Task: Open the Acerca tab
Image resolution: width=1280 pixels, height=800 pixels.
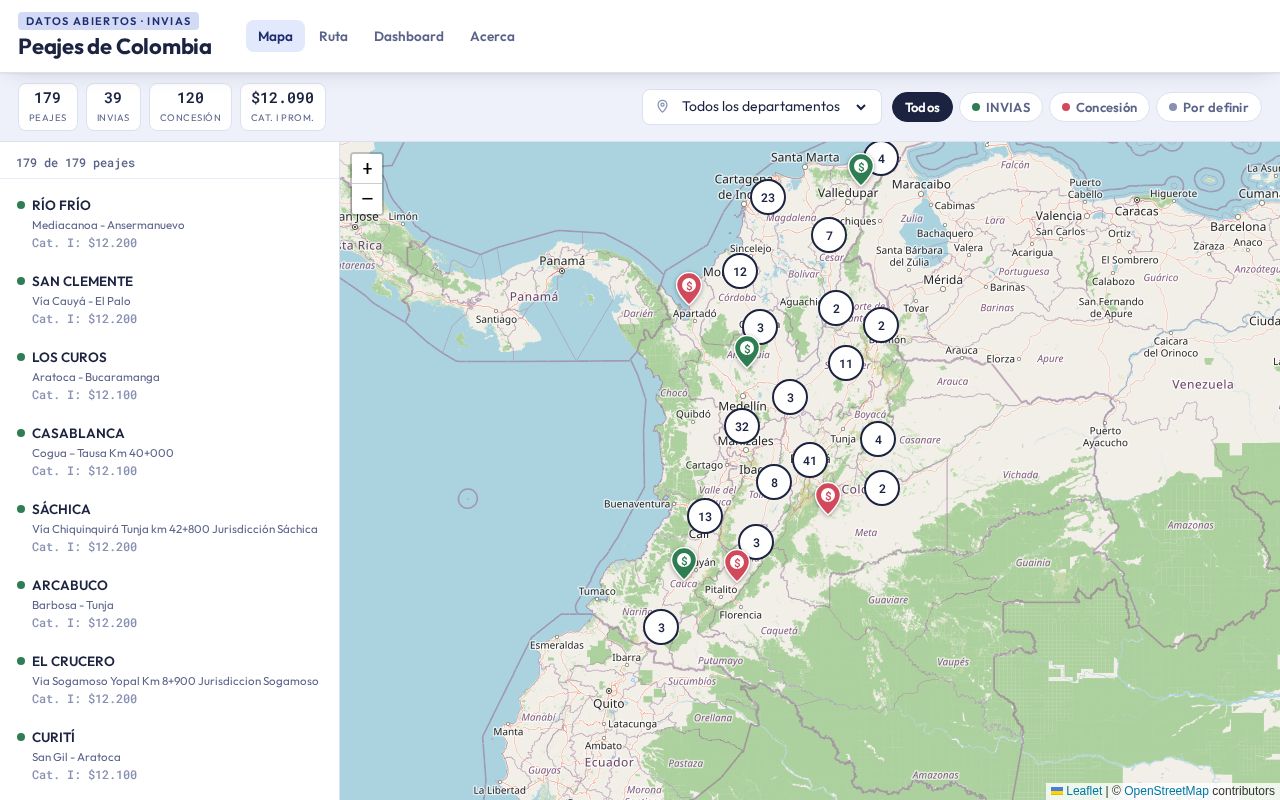Action: (x=492, y=36)
